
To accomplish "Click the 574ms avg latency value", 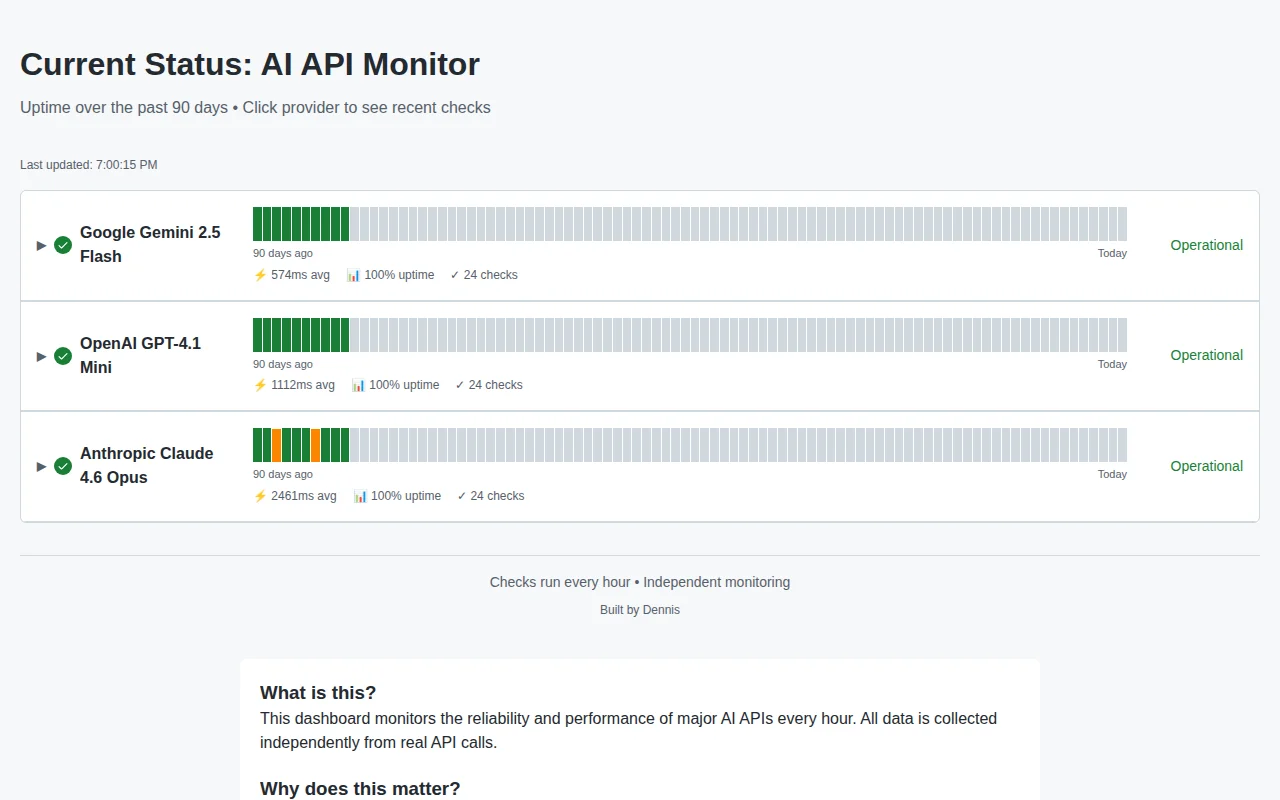I will 300,275.
